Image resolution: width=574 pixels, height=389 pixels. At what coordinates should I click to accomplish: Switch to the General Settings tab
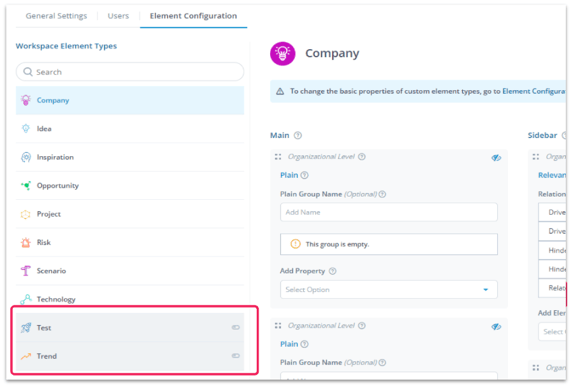(56, 16)
